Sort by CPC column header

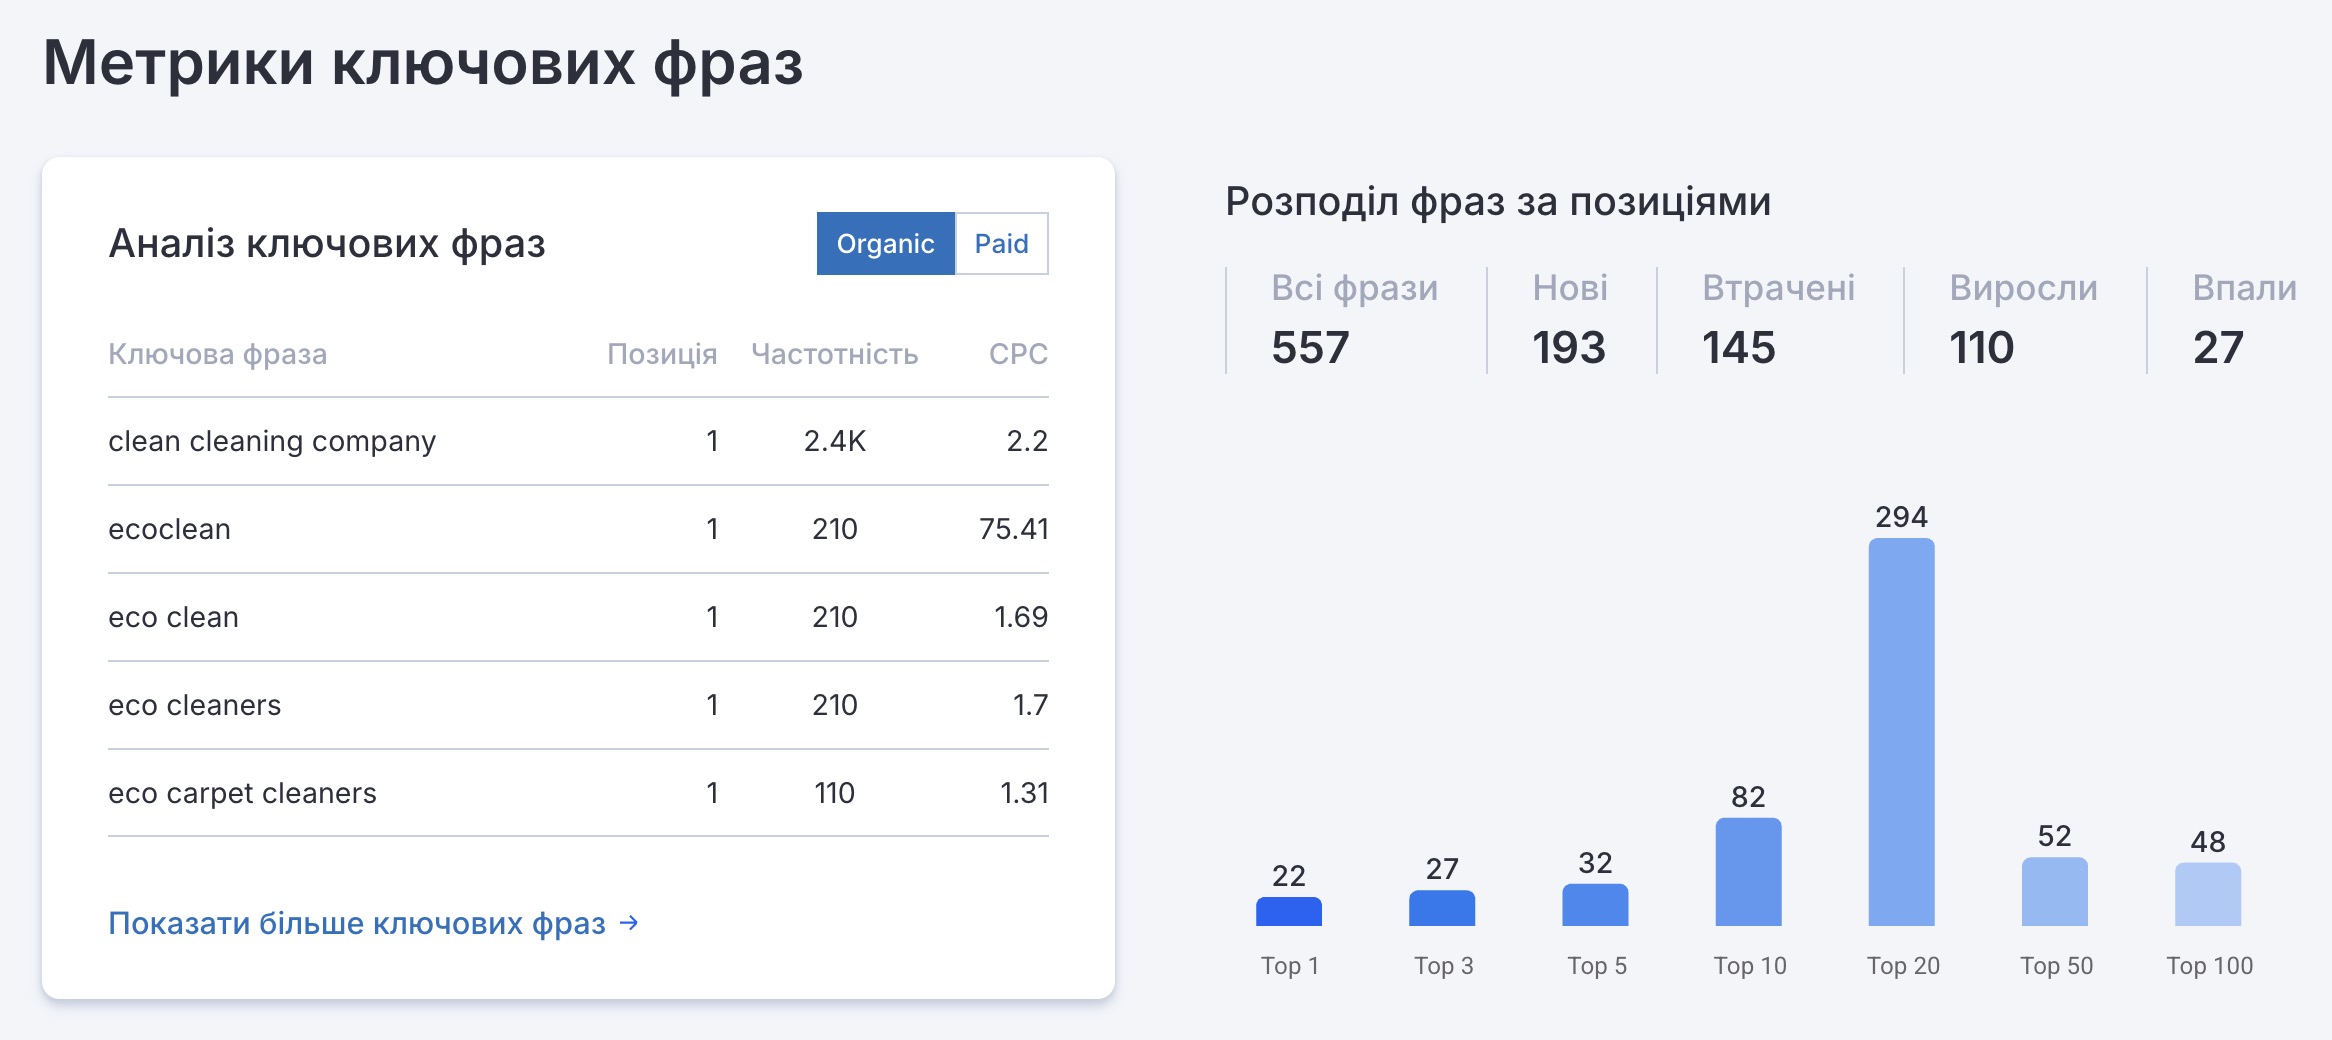point(1017,354)
